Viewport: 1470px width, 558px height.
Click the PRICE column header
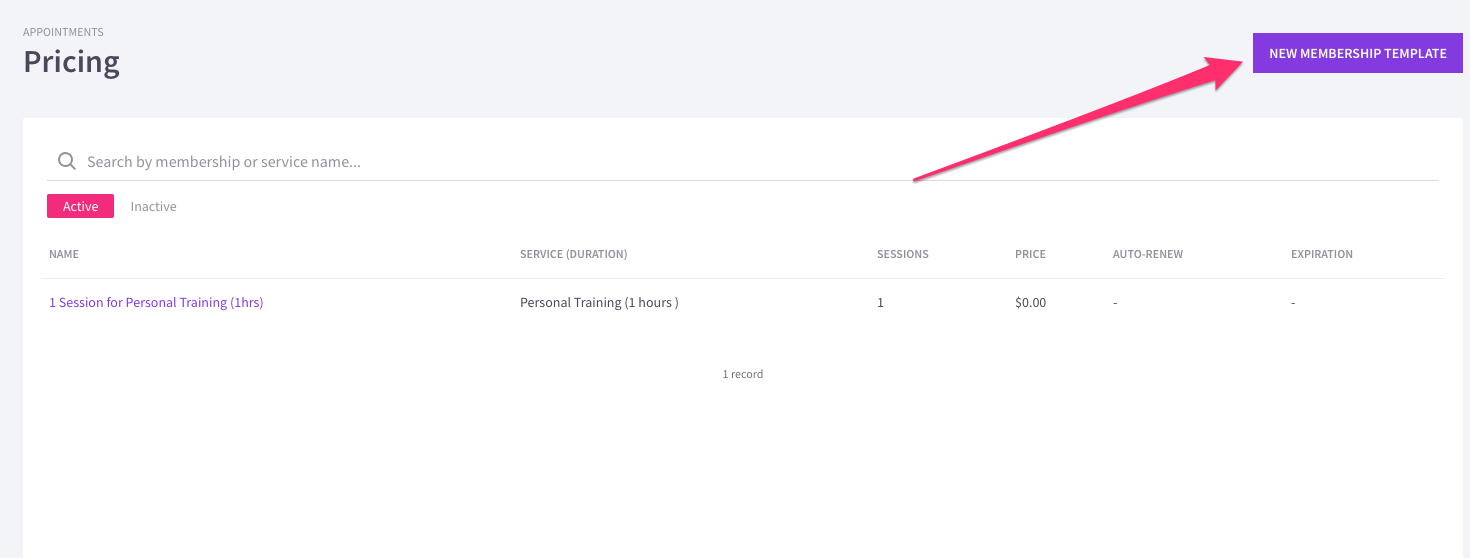1030,254
